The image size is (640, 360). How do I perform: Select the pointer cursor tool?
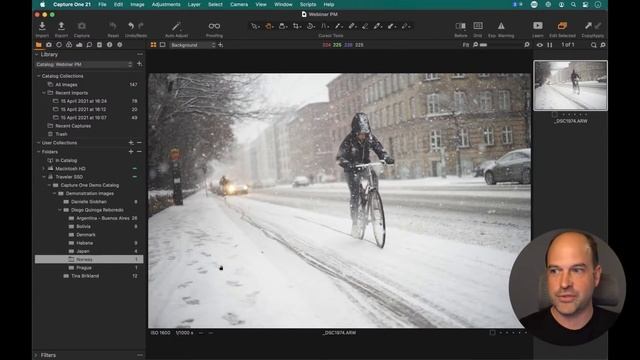[x=255, y=26]
